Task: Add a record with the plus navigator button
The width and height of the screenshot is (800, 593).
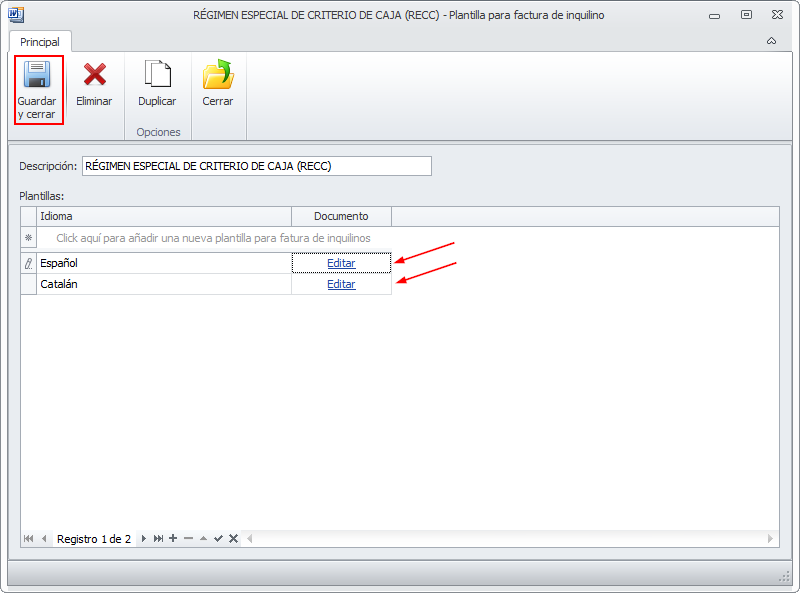Action: (173, 538)
